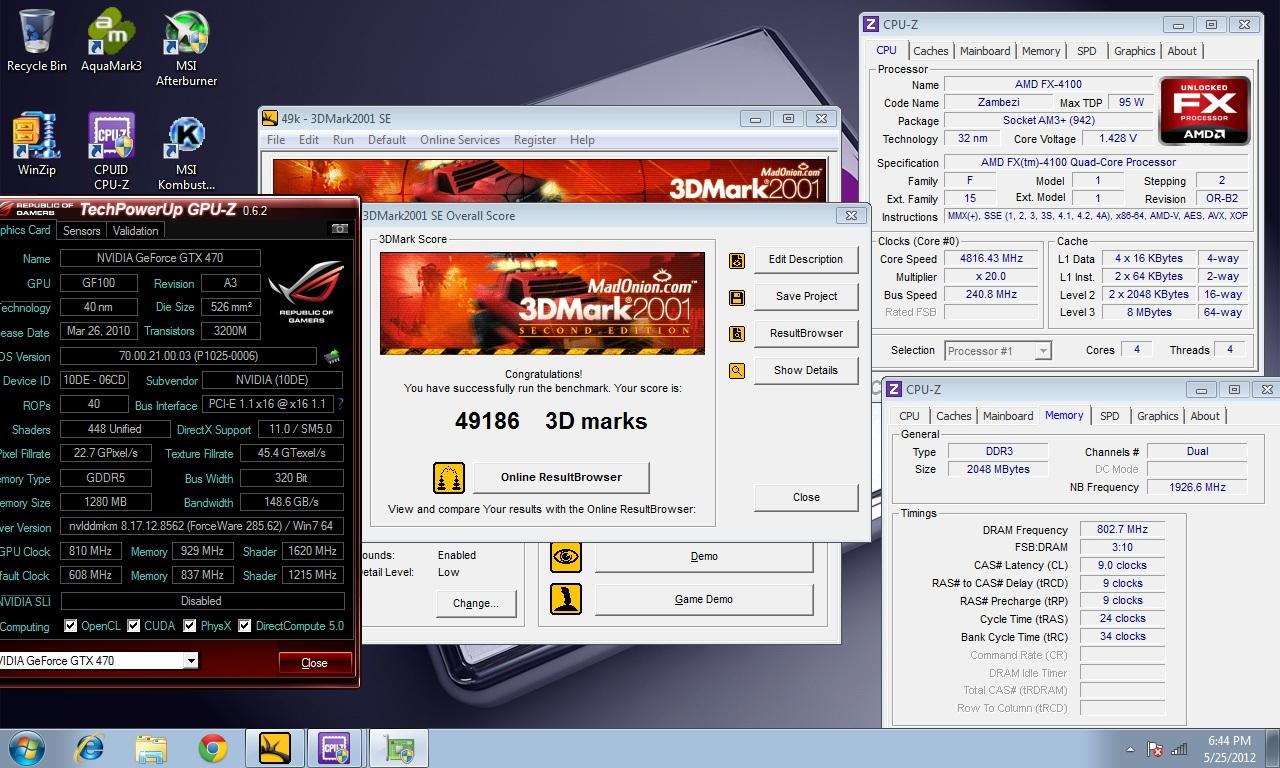Toggle the OpenCL checkbox in GPU-Z
This screenshot has height=768, width=1280.
point(70,626)
